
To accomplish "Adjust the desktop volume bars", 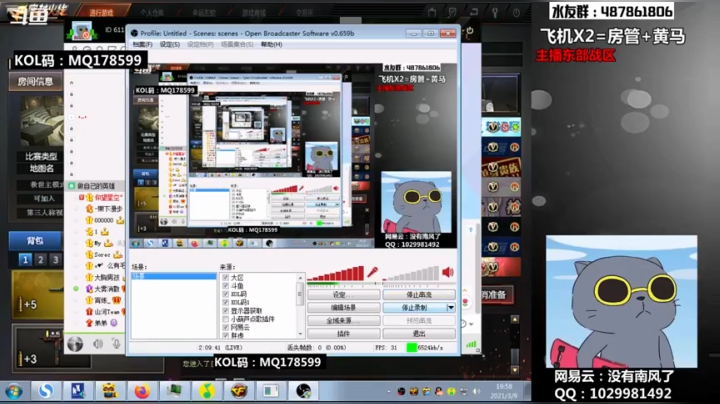I will 411,273.
